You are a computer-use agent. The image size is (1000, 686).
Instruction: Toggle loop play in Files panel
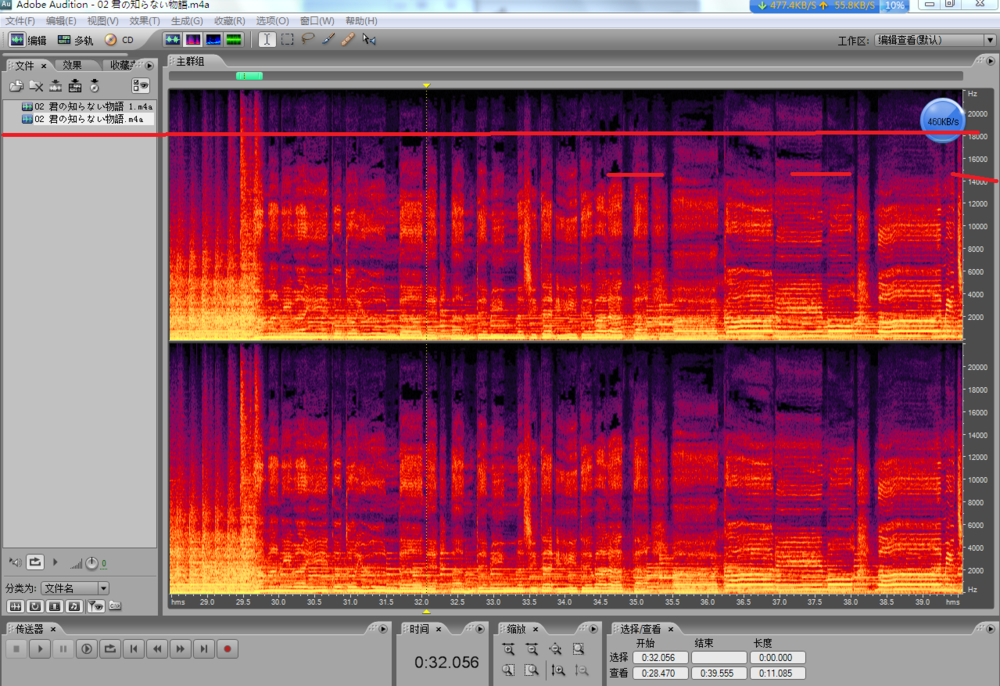click(35, 563)
